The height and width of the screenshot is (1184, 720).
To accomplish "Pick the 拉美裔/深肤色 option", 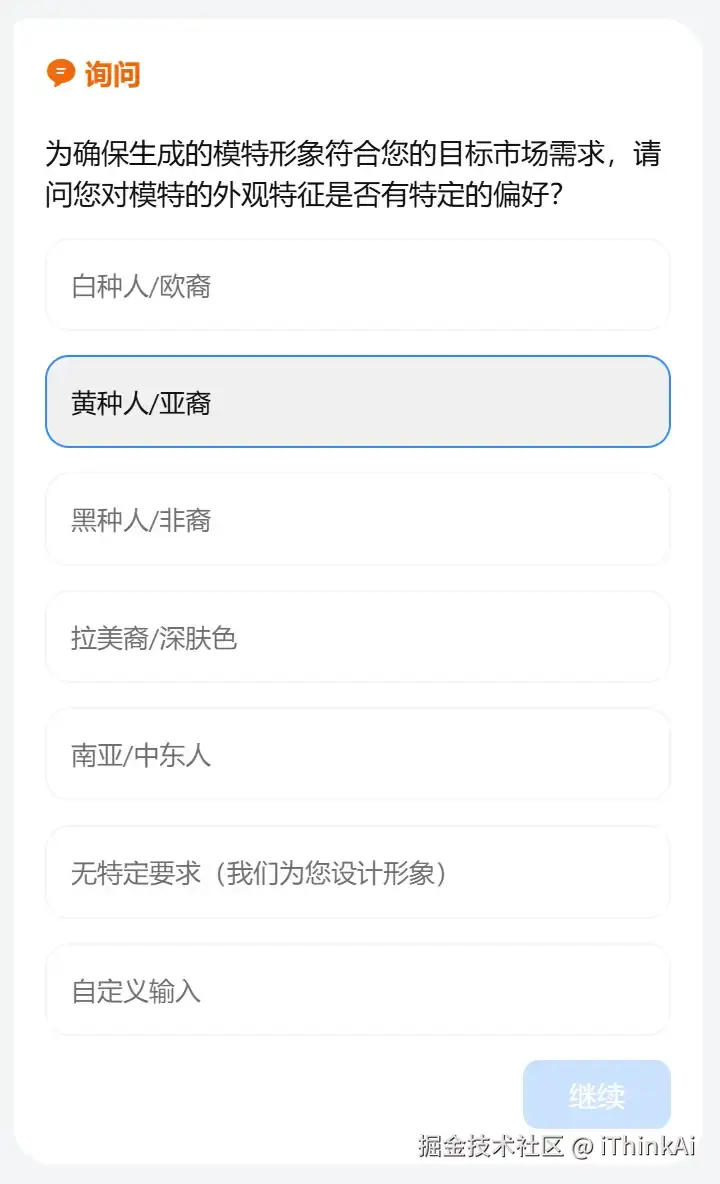I will click(x=357, y=637).
